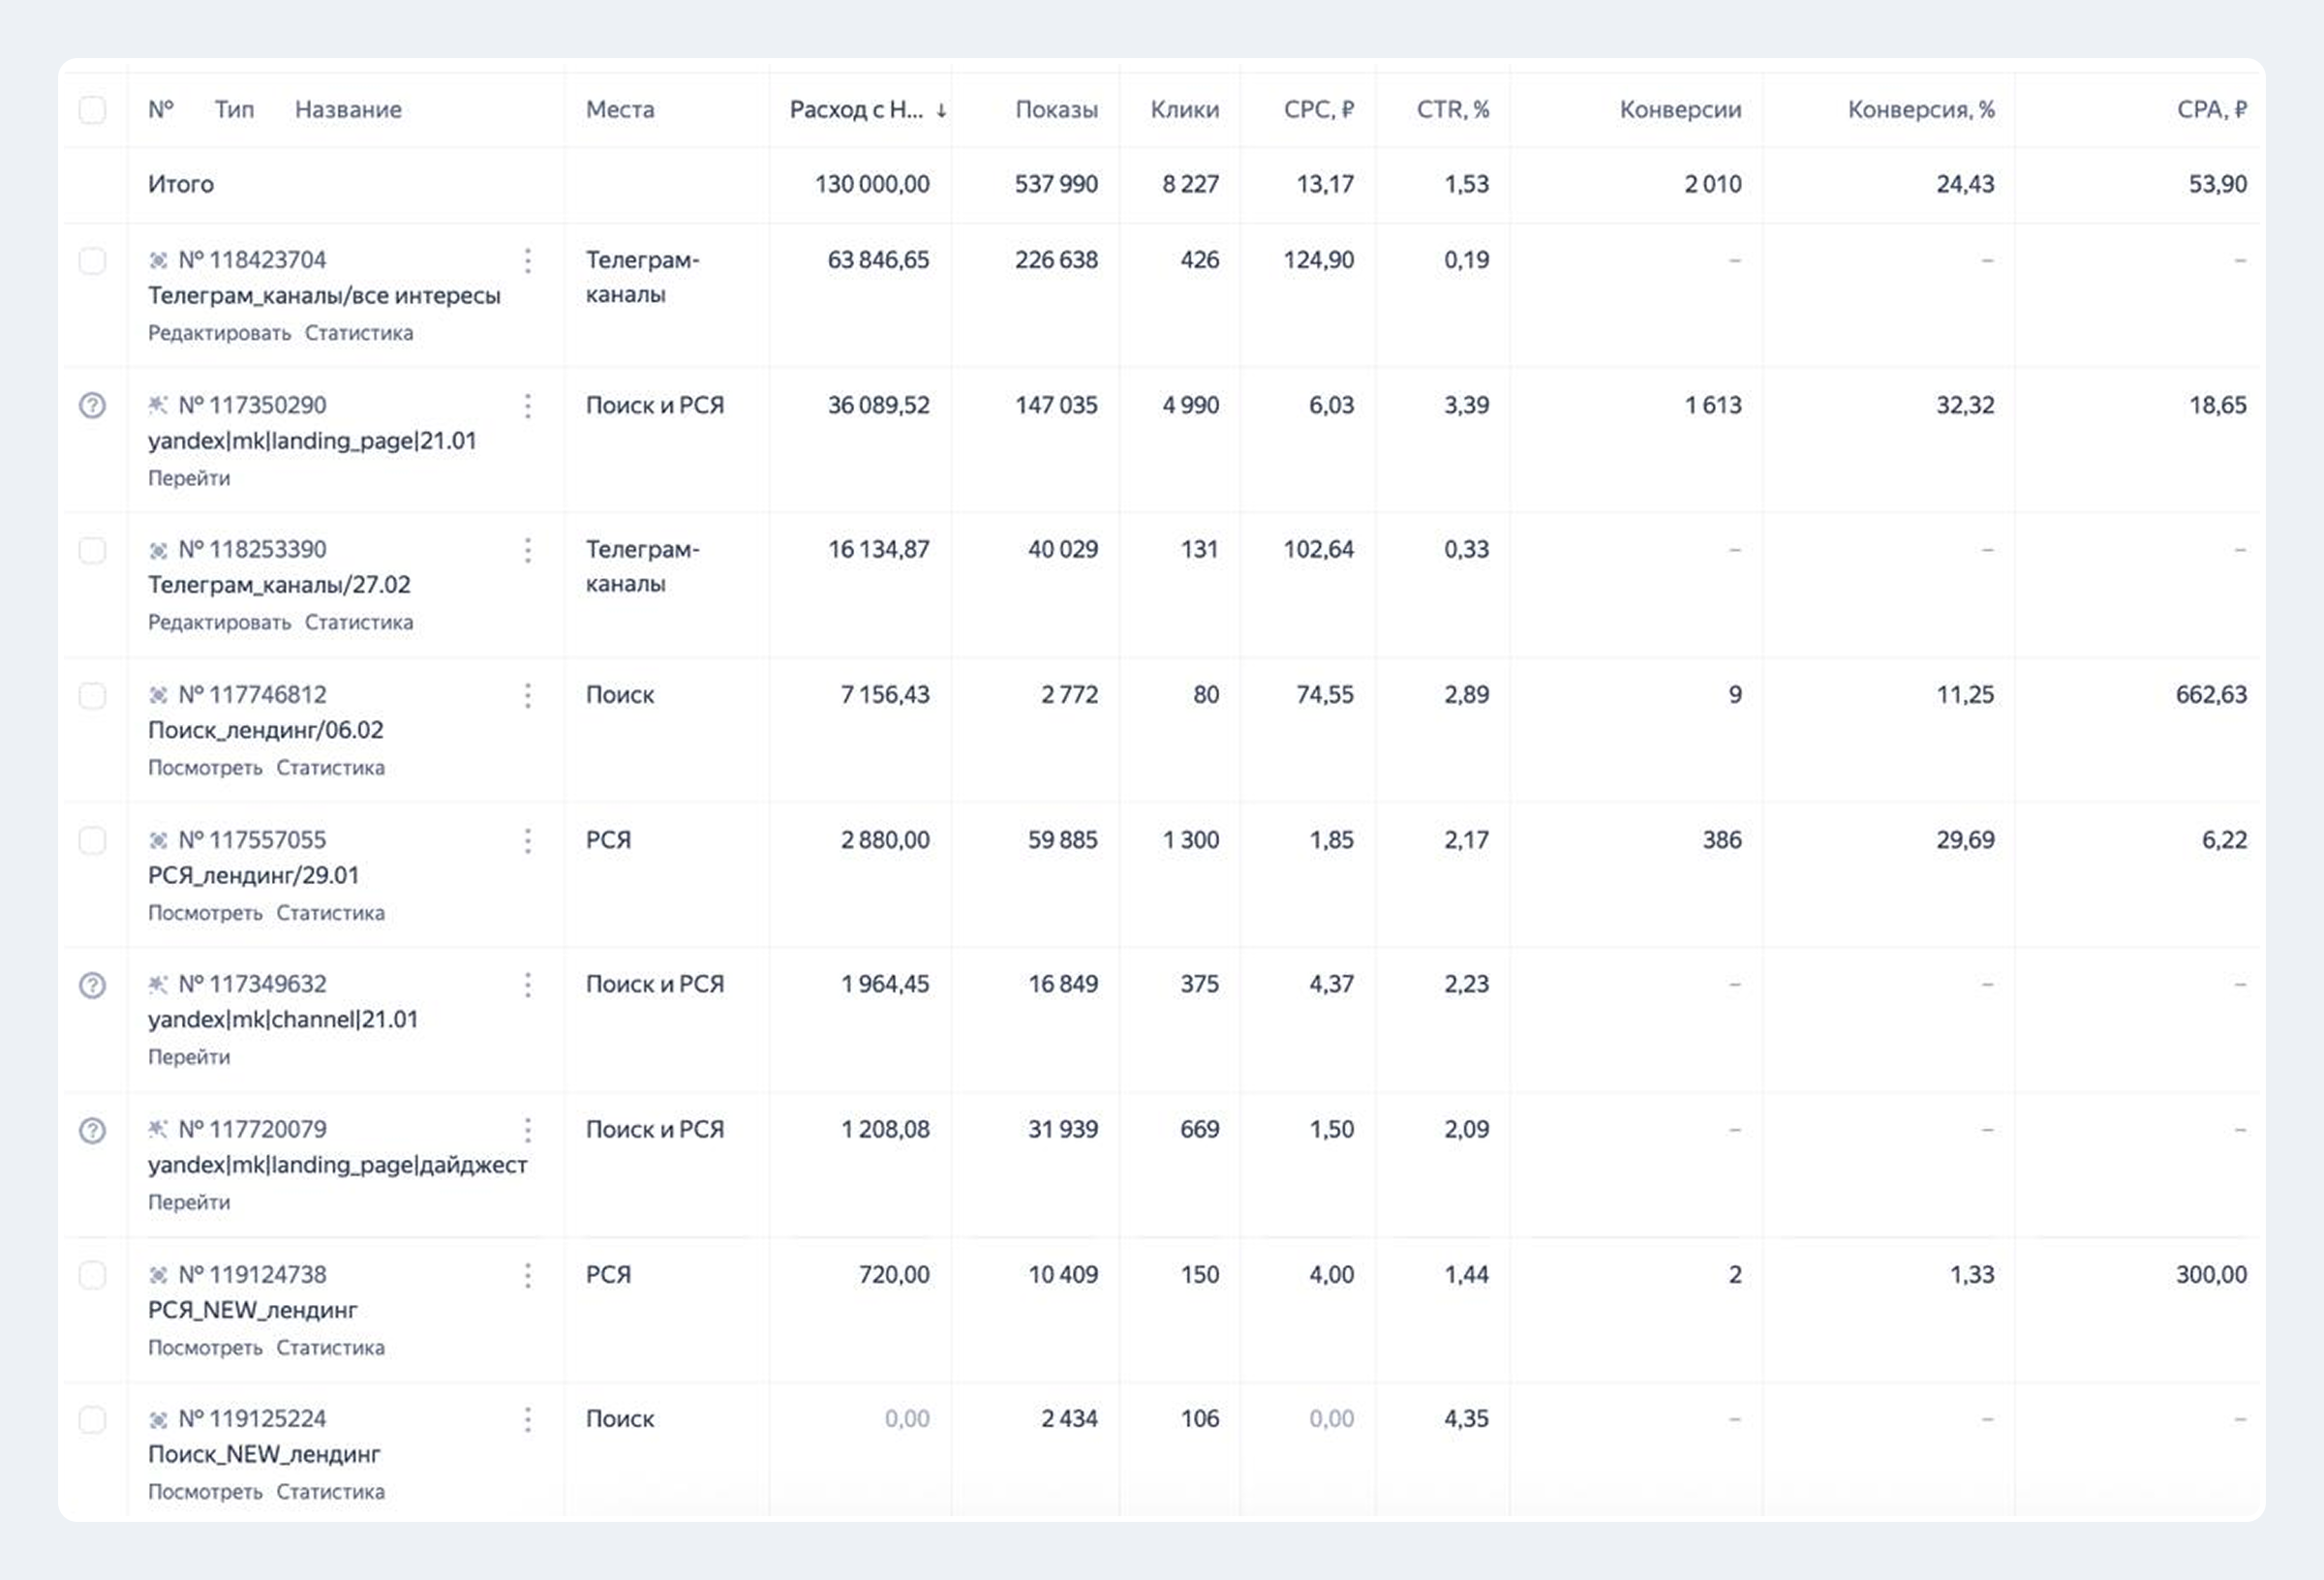Open three-dot menu for Поиск_NEW_лендинг
Viewport: 2324px width, 1580px height.
coord(527,1419)
